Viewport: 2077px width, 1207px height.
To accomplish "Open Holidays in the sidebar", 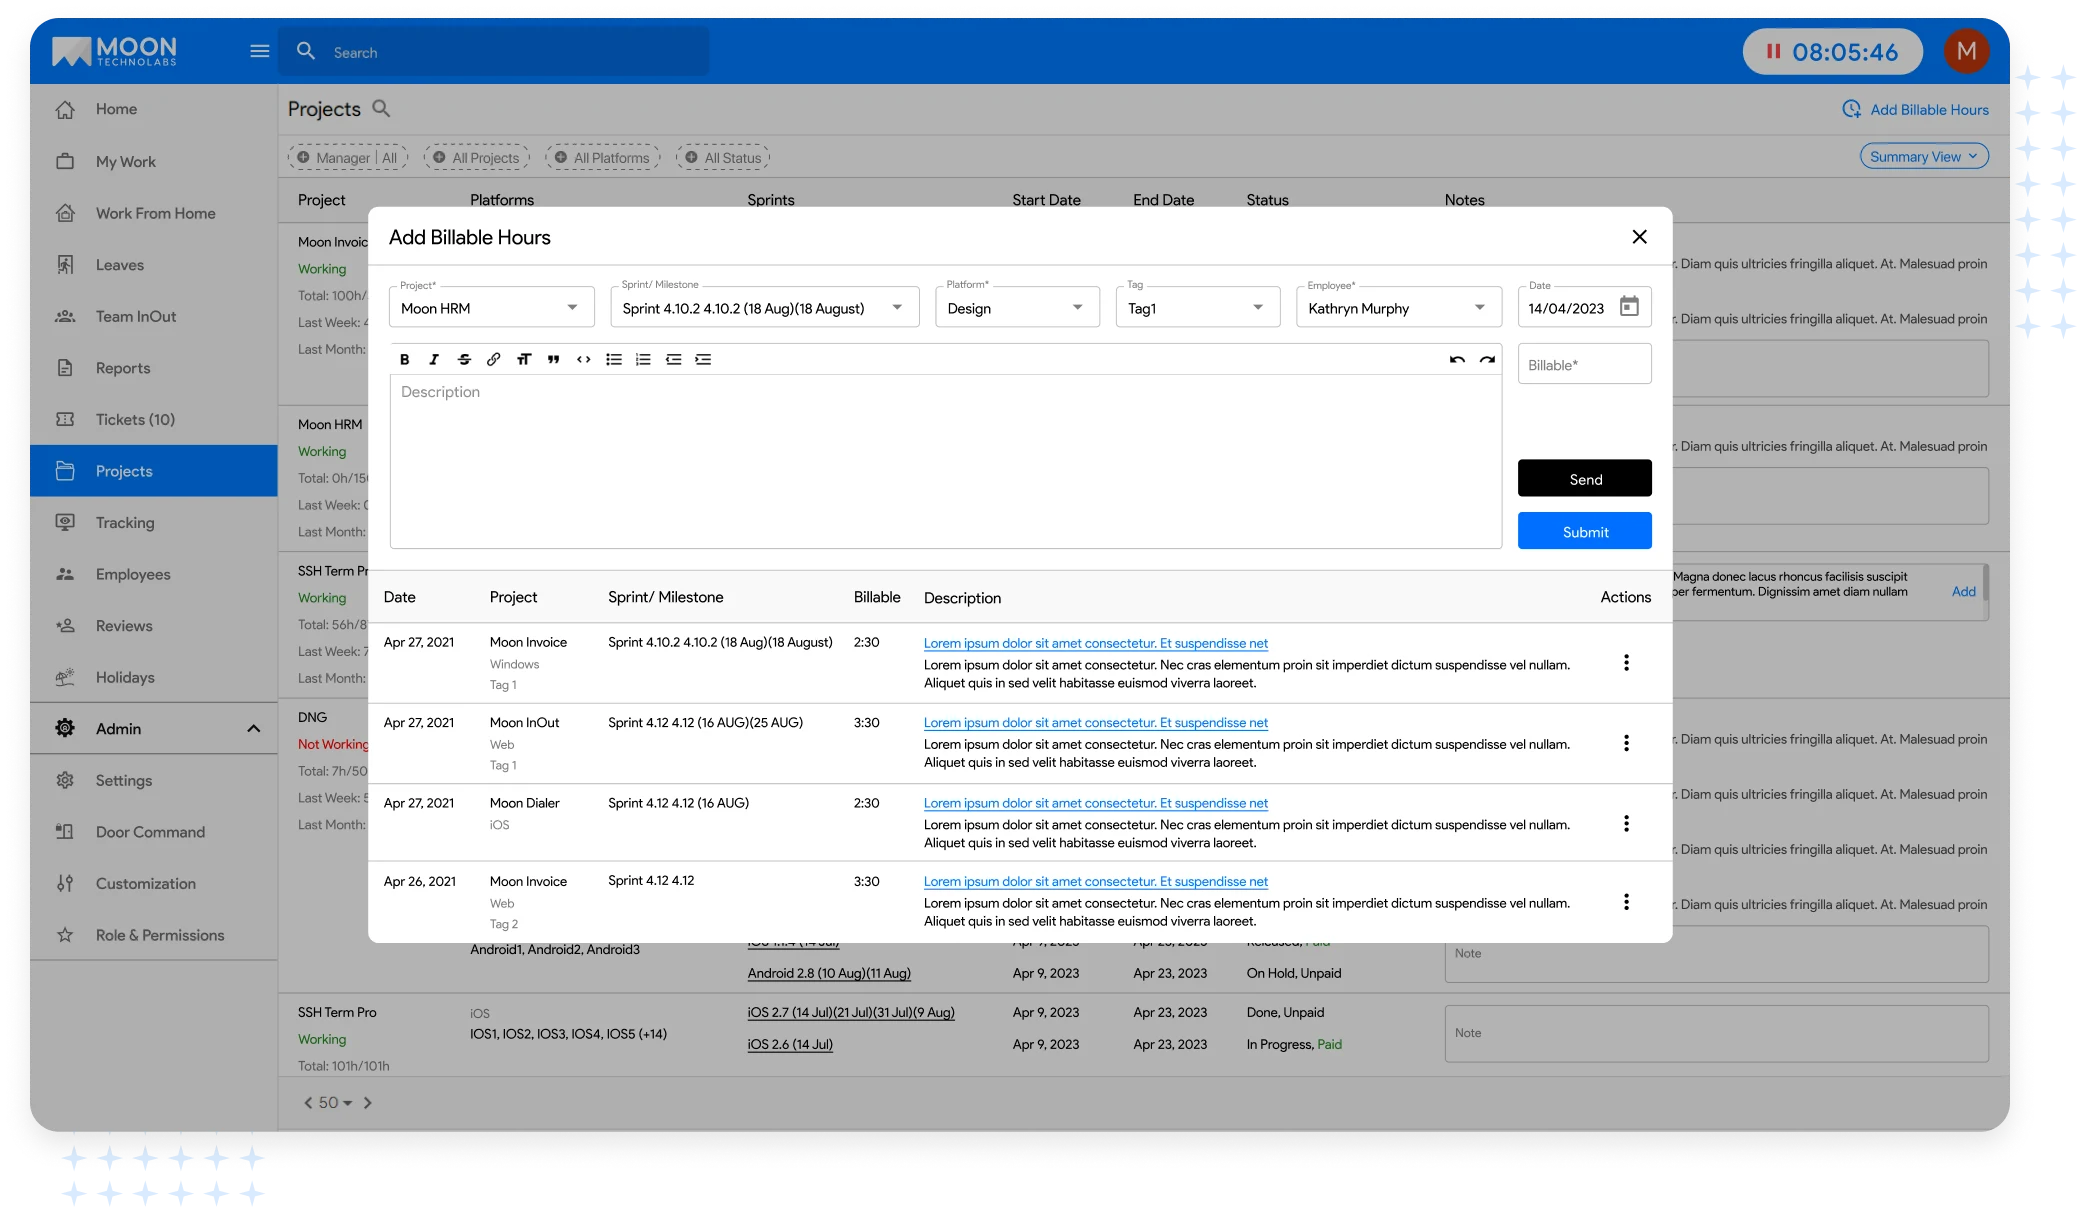I will click(154, 677).
